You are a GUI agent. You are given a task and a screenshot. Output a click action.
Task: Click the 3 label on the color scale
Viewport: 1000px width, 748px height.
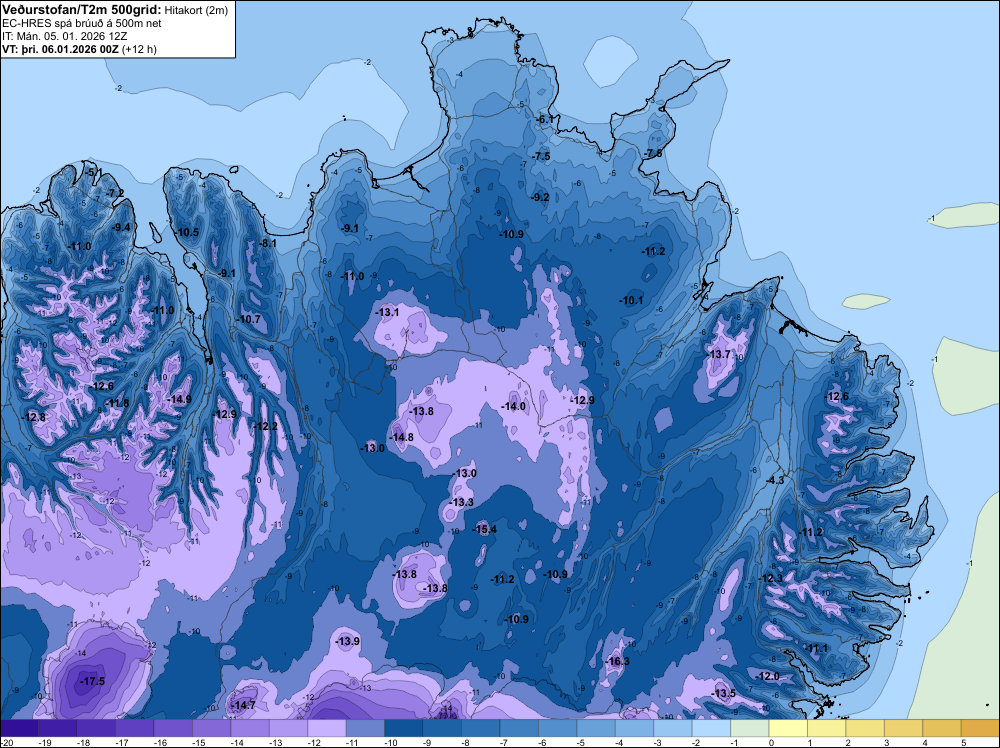tap(886, 743)
